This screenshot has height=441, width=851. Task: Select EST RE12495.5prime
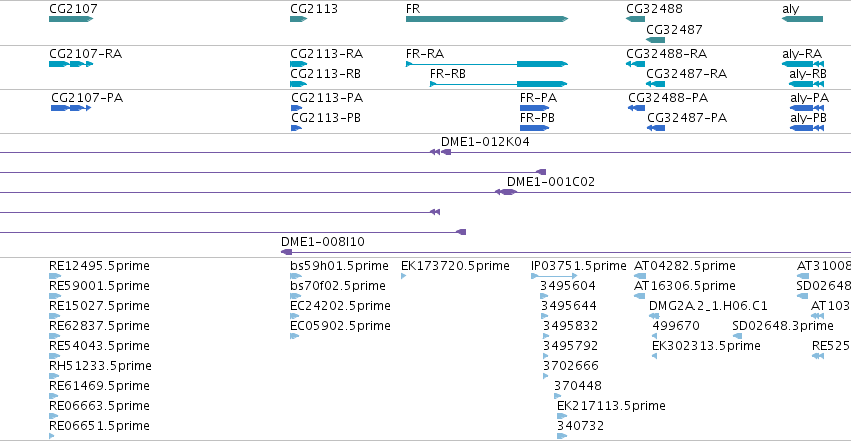(x=55, y=276)
